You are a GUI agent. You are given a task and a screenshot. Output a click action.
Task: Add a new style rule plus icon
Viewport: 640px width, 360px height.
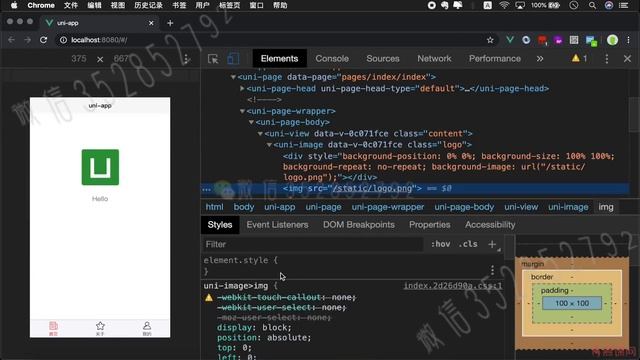click(x=492, y=244)
